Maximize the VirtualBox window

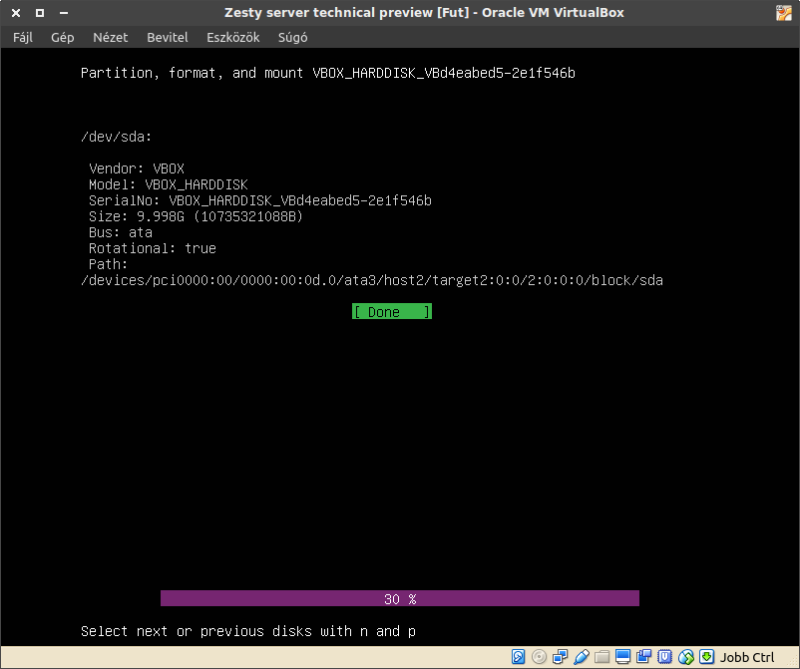(x=40, y=13)
